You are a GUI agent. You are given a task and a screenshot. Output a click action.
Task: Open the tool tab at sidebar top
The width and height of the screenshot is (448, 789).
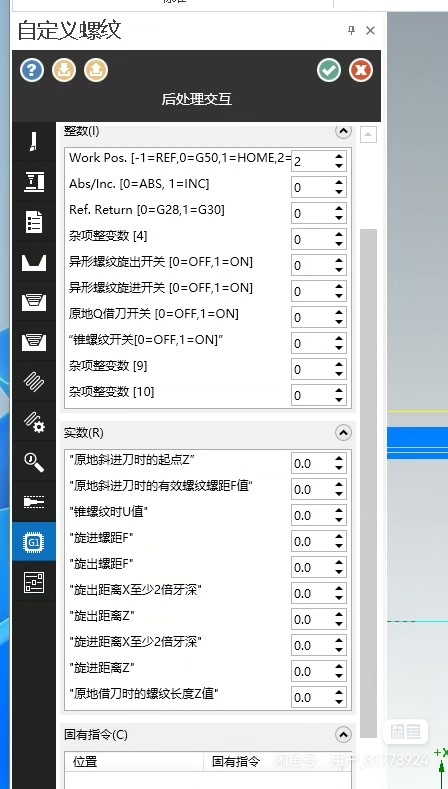coord(34,141)
